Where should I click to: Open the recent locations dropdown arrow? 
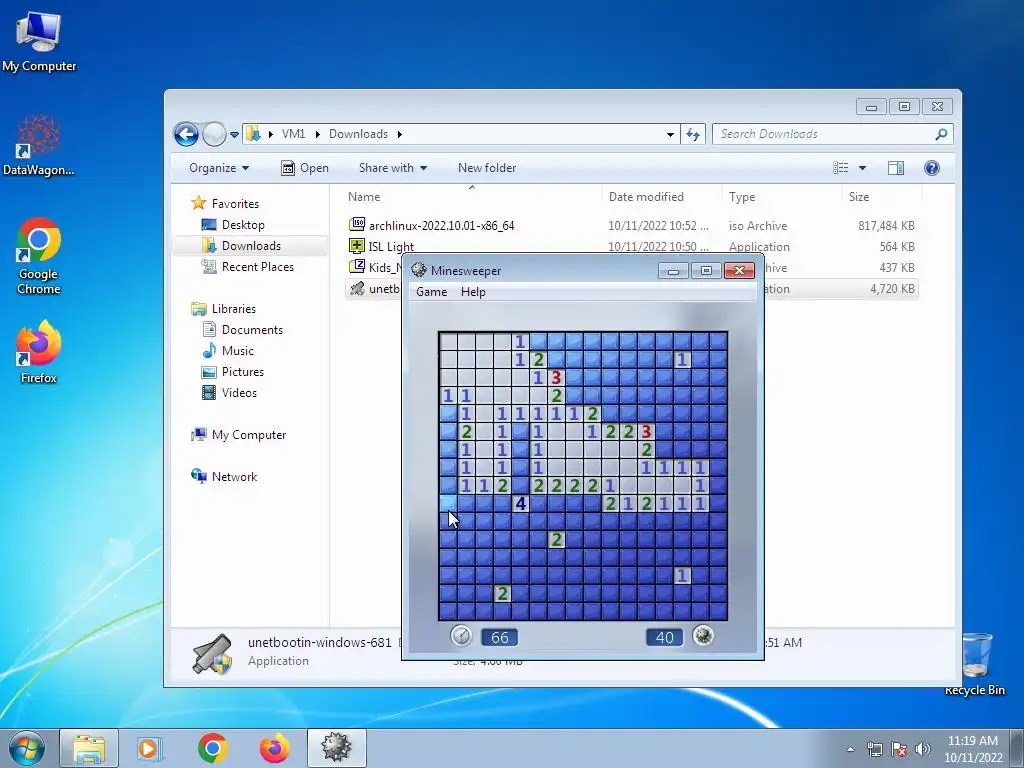[234, 135]
